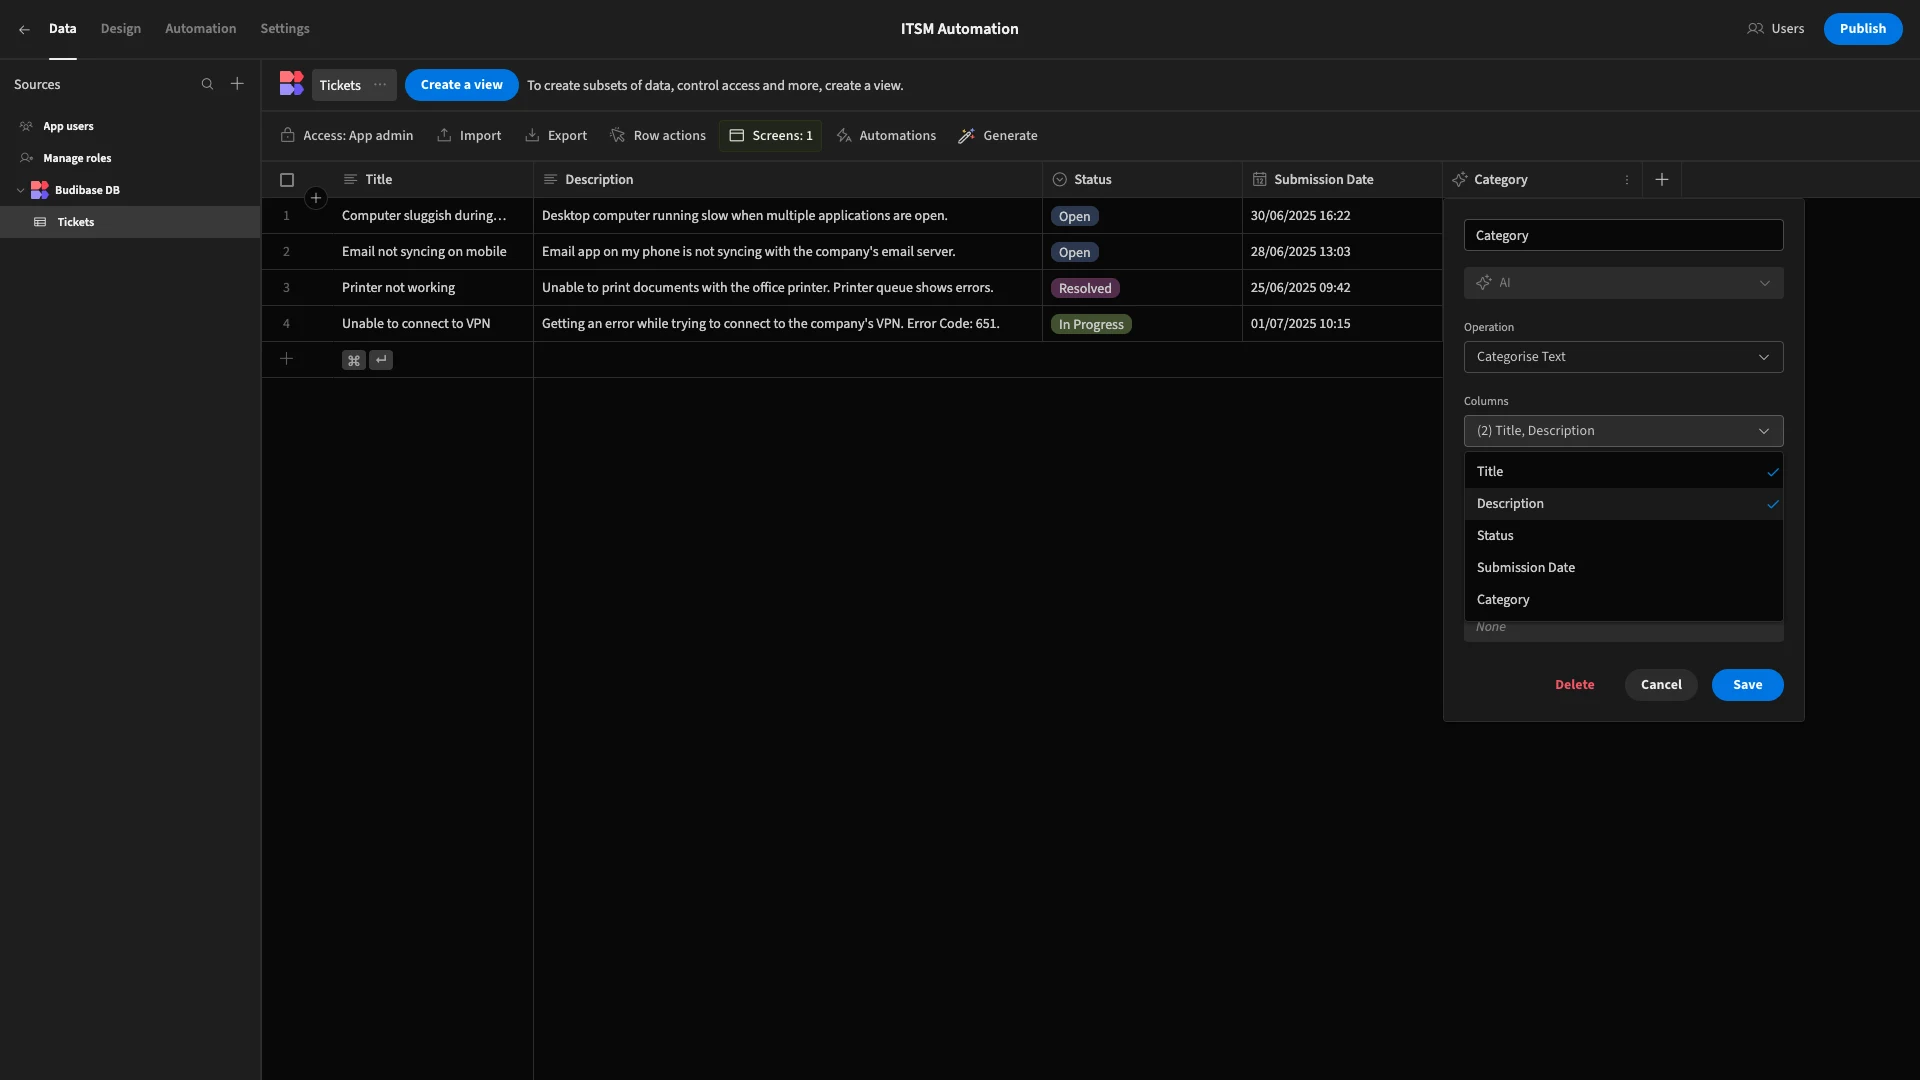Viewport: 1920px width, 1080px height.
Task: Toggle the select-all rows checkbox
Action: pyautogui.click(x=287, y=180)
